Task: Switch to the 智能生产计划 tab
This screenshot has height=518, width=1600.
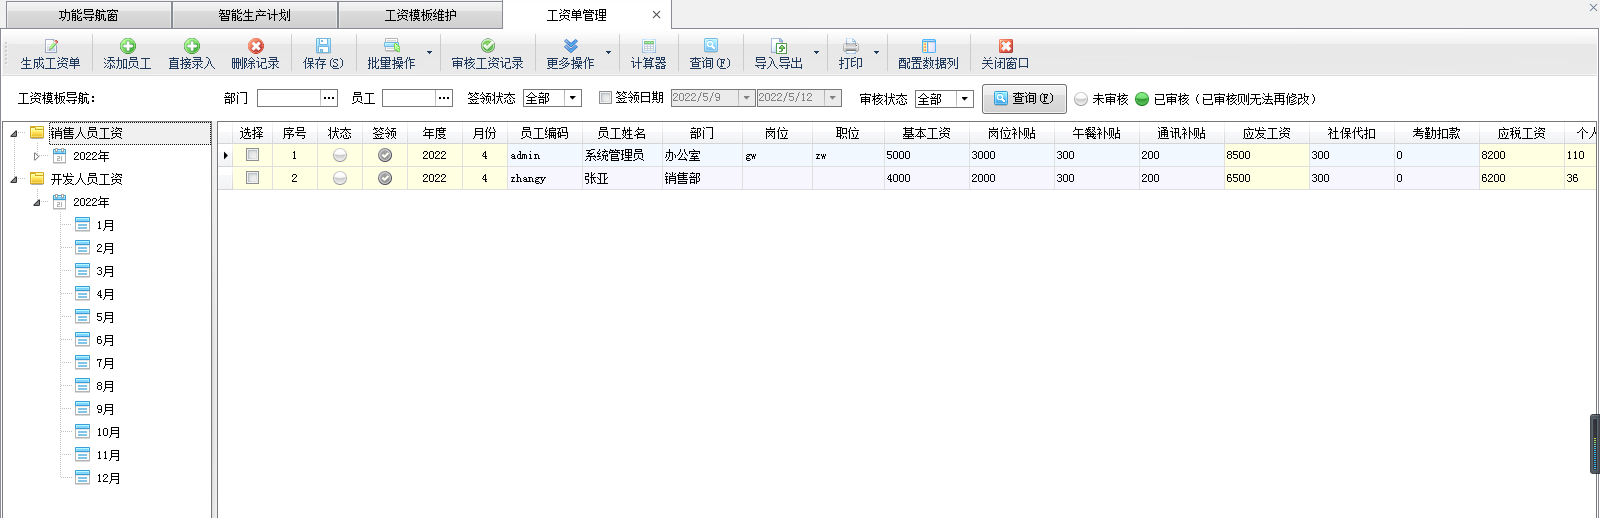Action: (254, 15)
